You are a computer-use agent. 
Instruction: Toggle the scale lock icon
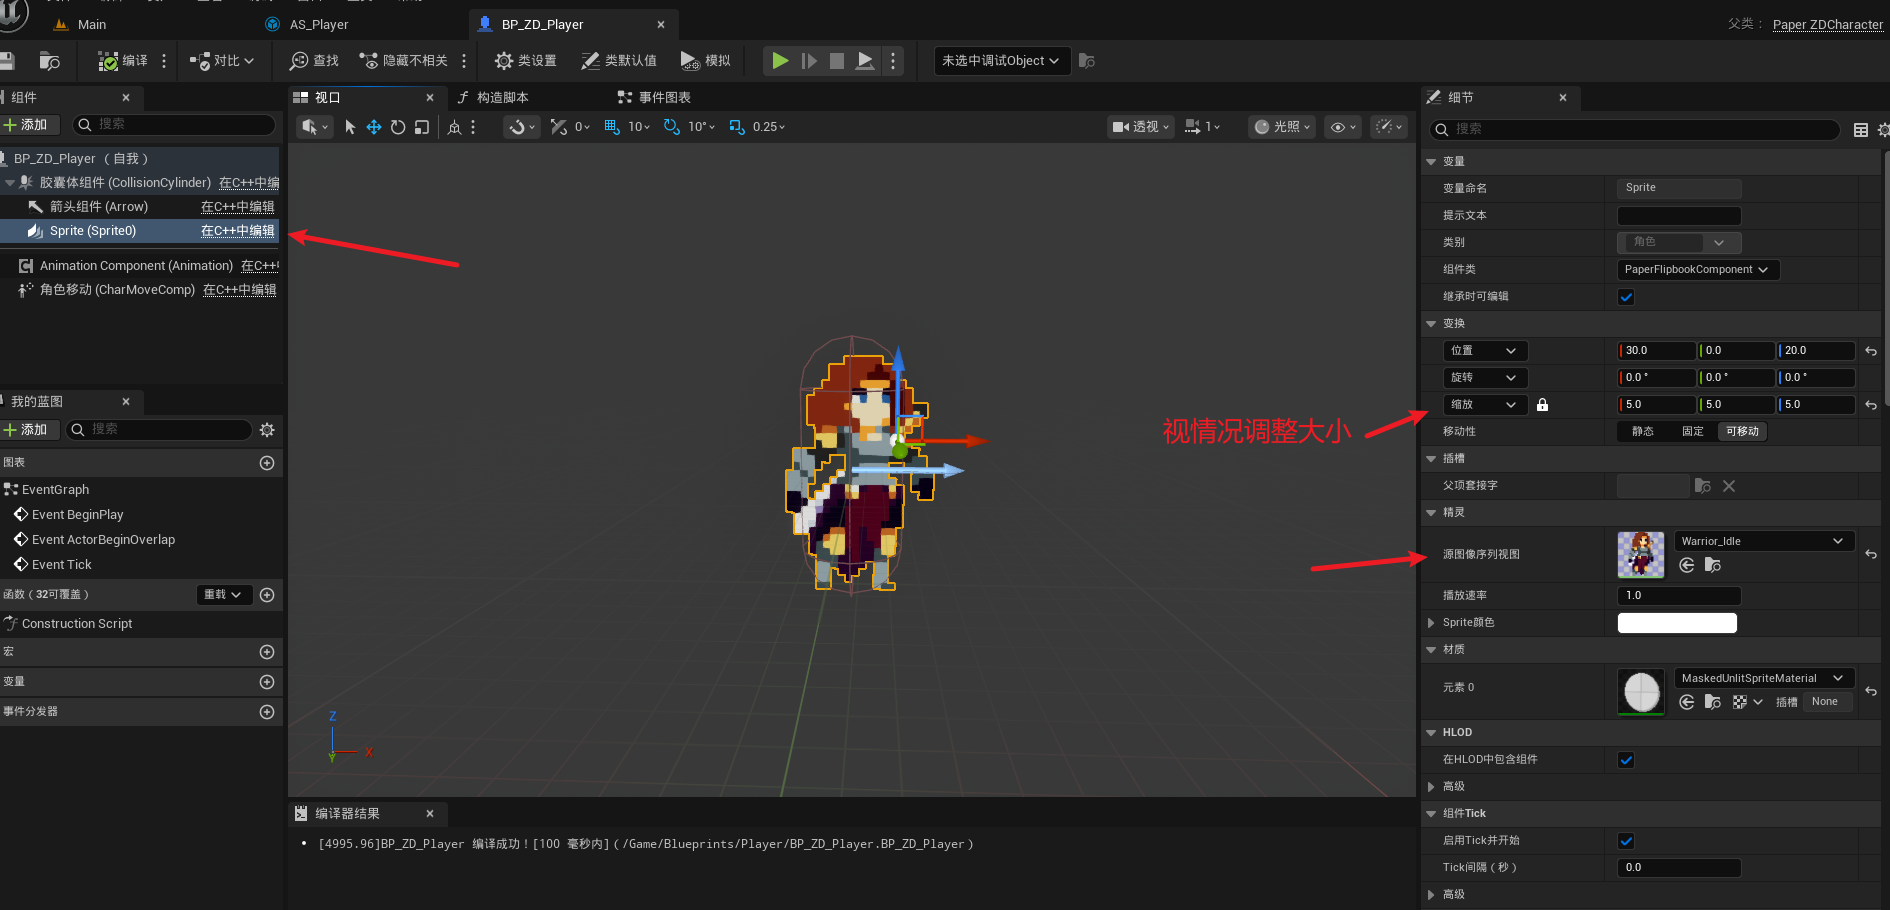pos(1542,405)
